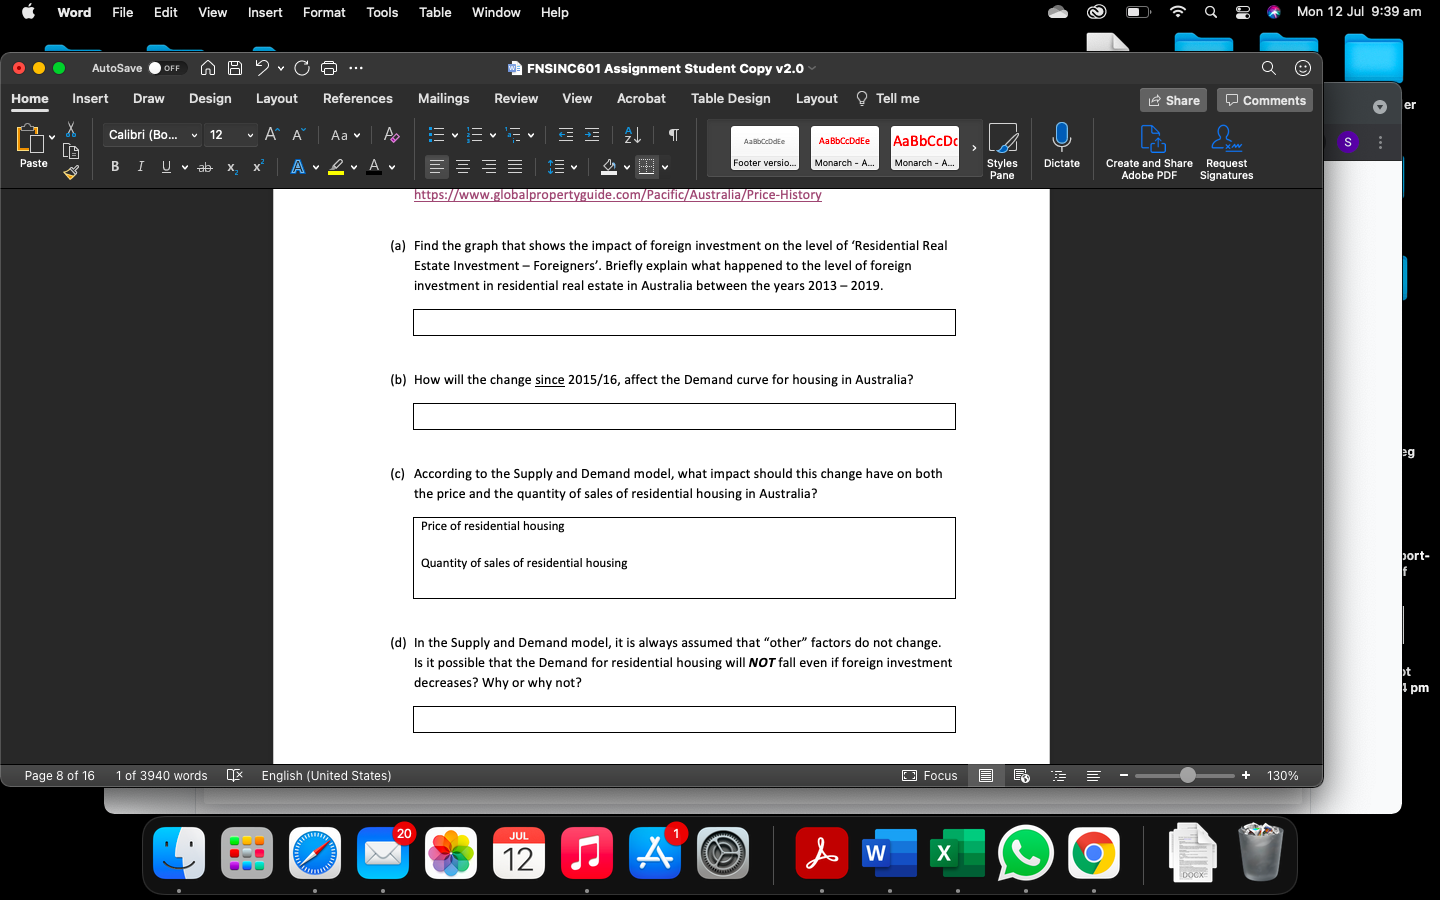Toggle center text alignment
The height and width of the screenshot is (900, 1440).
click(462, 167)
